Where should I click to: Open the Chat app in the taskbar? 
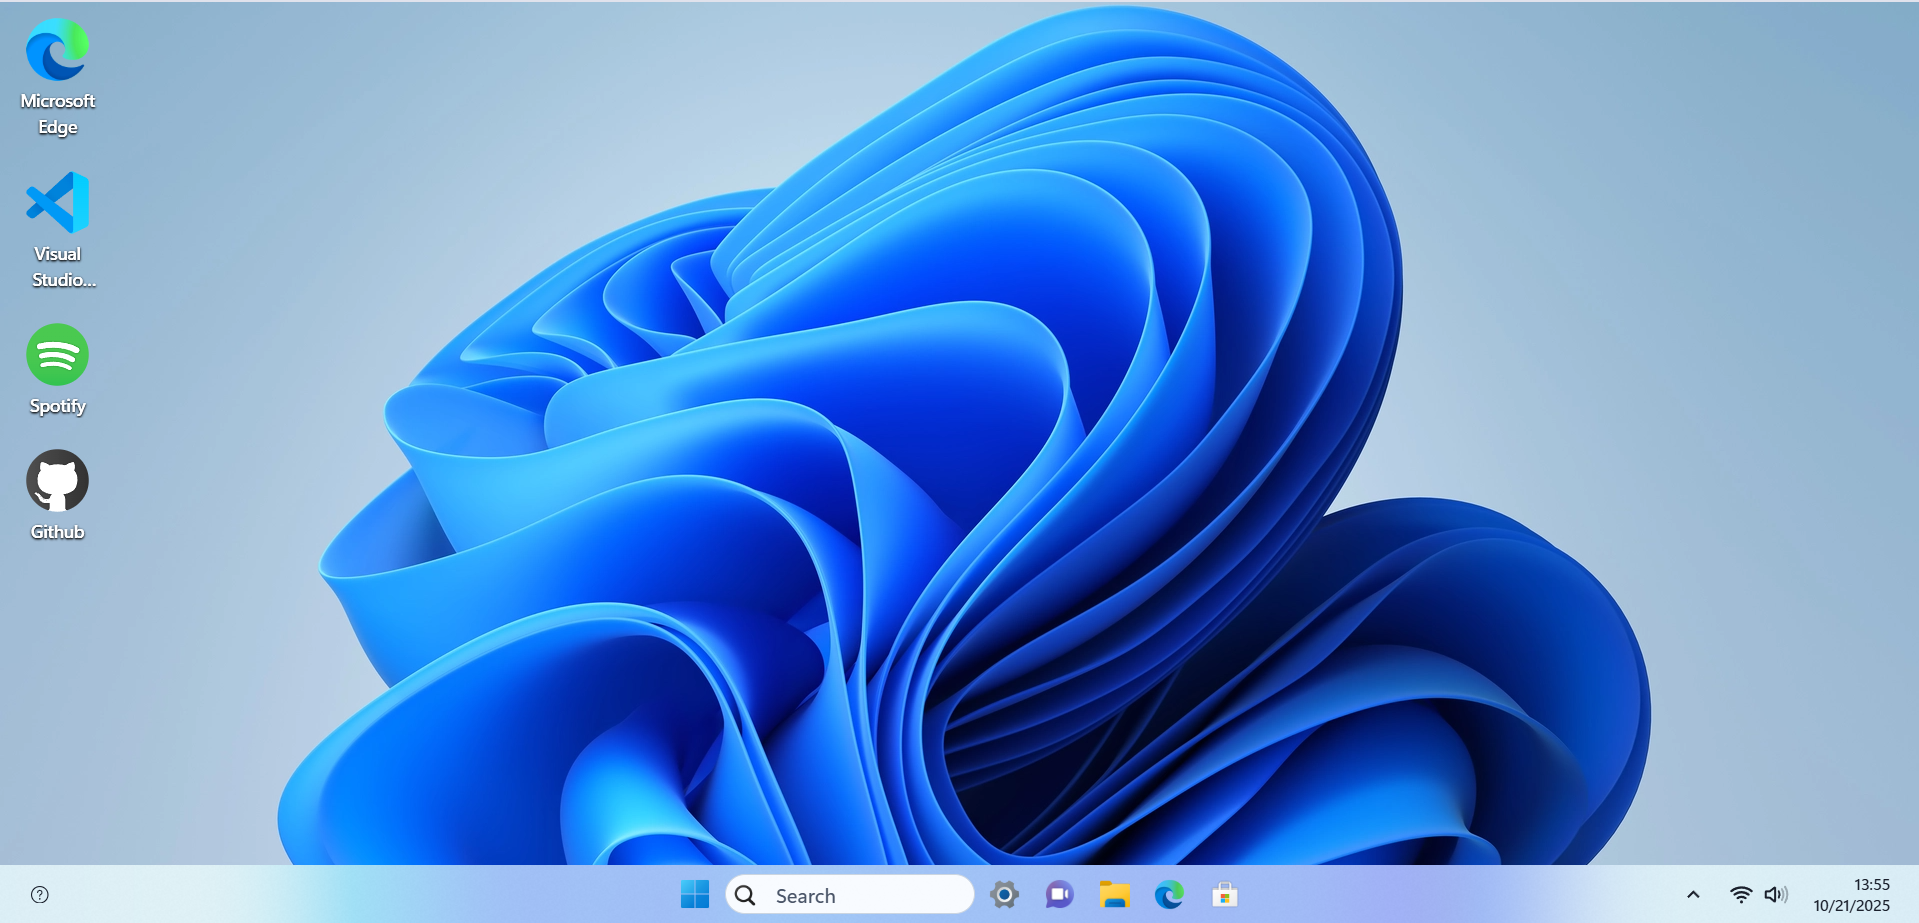pos(1058,895)
